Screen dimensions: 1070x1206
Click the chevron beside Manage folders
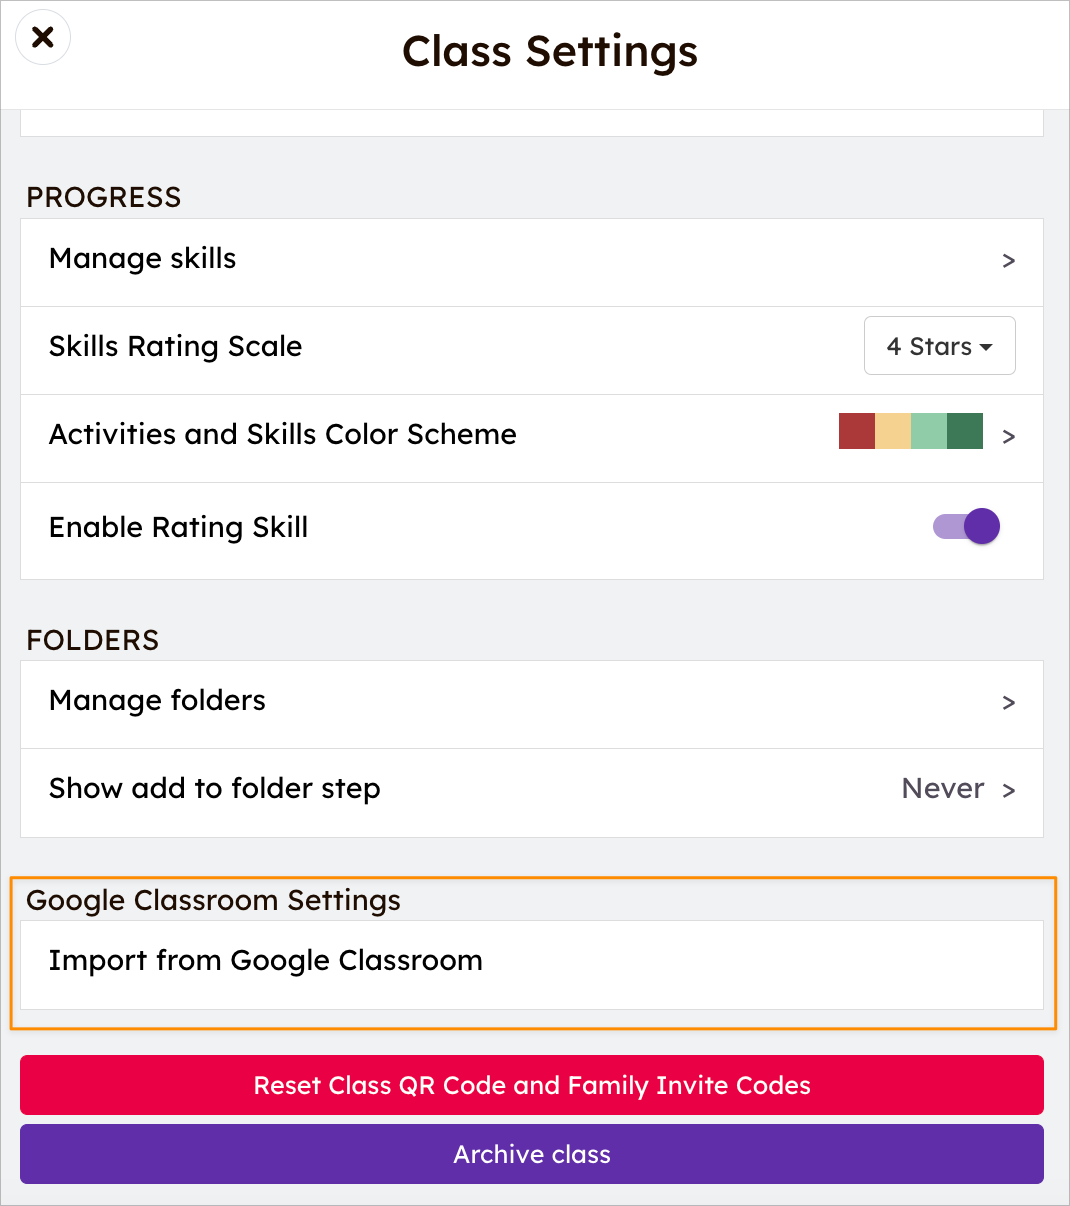point(1009,703)
